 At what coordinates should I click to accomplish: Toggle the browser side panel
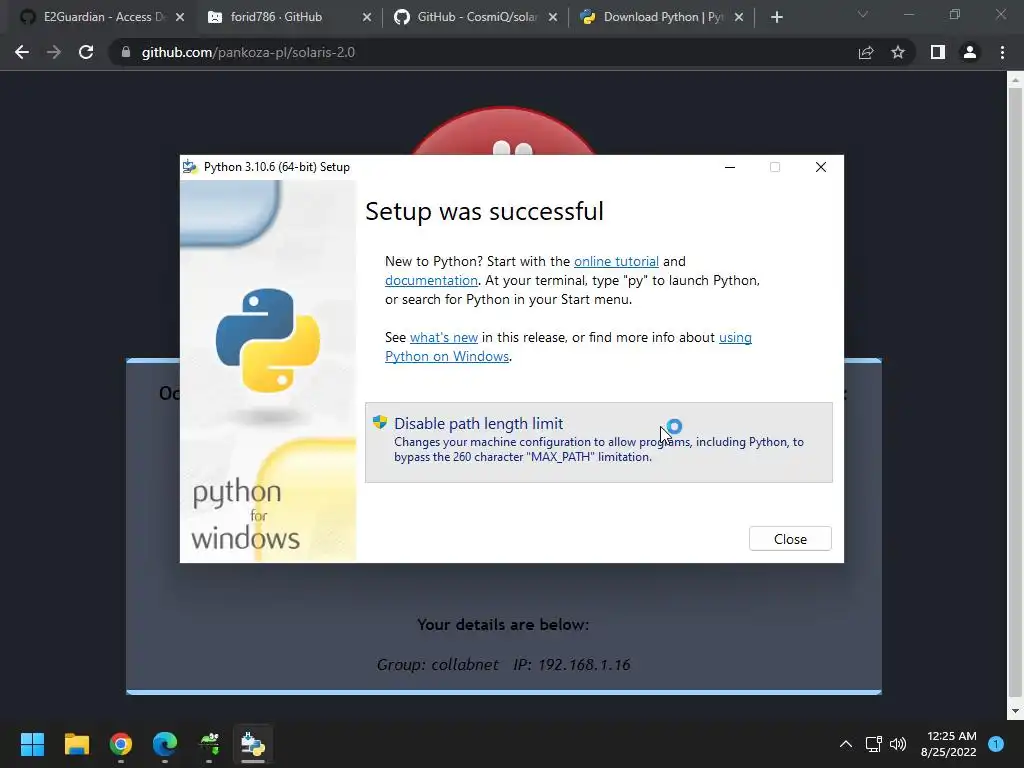(x=938, y=52)
